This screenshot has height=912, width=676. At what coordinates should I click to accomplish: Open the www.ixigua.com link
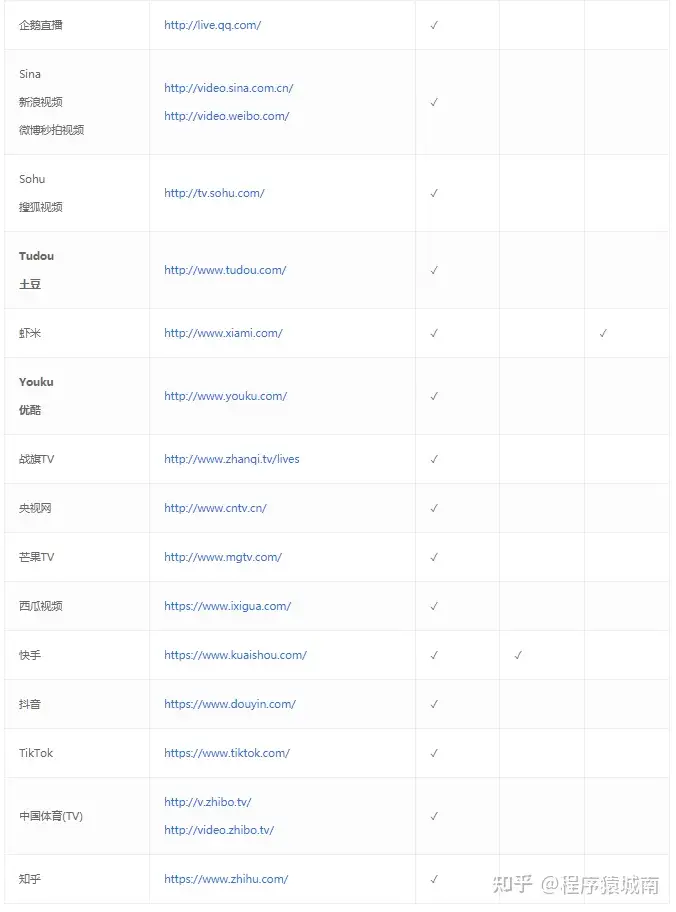point(227,606)
